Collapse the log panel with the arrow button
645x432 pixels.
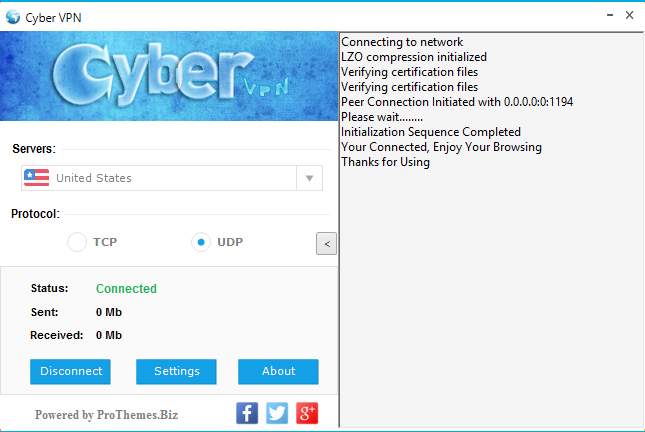327,244
